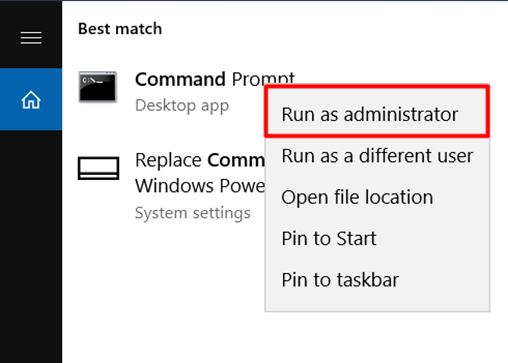Open the hamburger menu in the sidebar

[x=31, y=38]
